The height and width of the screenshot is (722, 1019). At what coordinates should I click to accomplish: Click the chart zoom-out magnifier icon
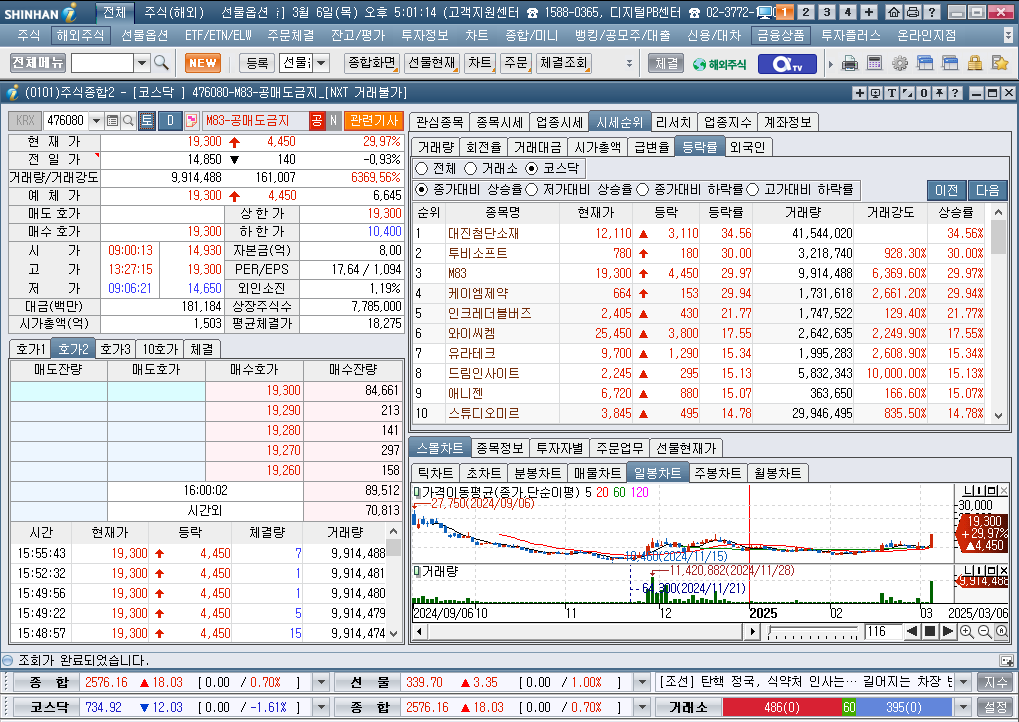pyautogui.click(x=984, y=631)
